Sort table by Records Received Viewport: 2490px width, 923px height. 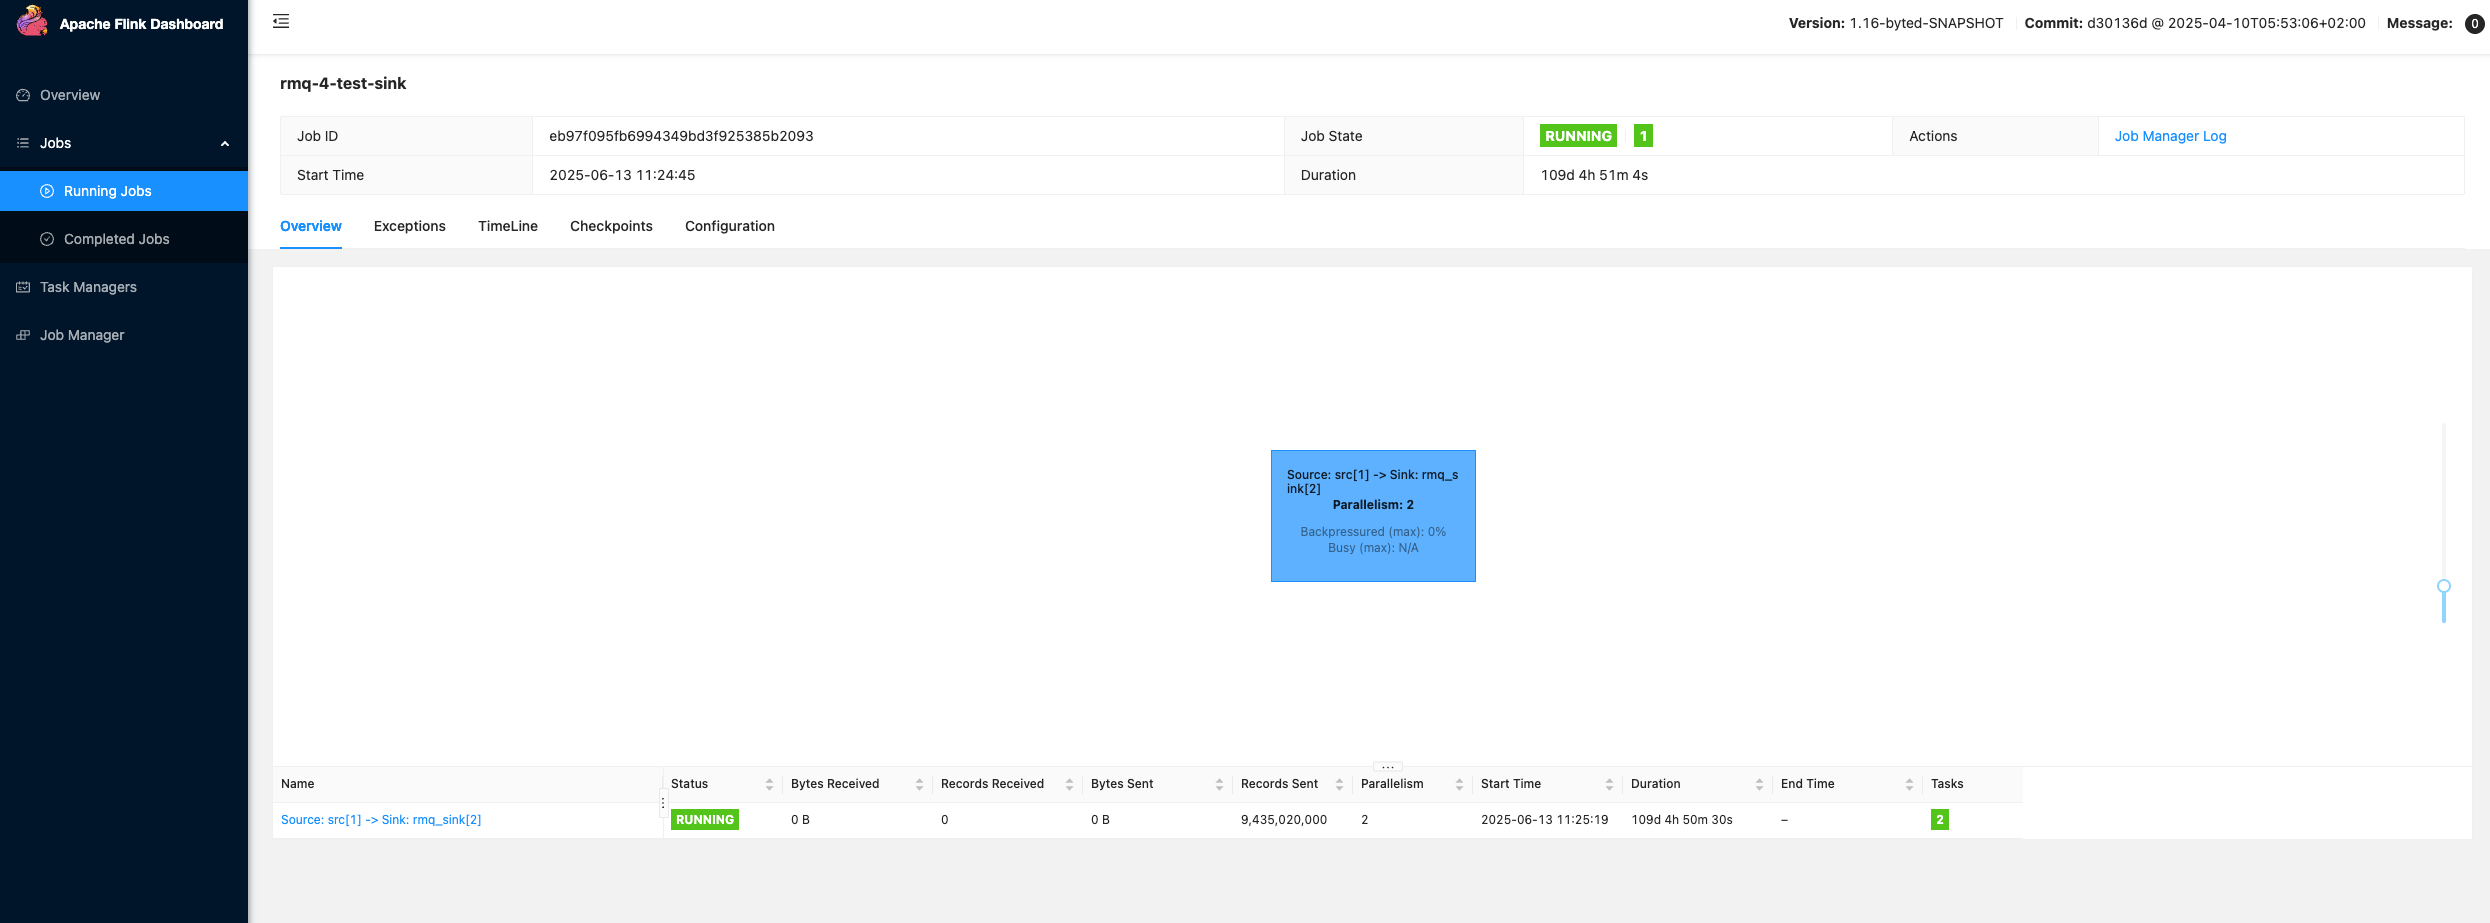(x=1069, y=785)
